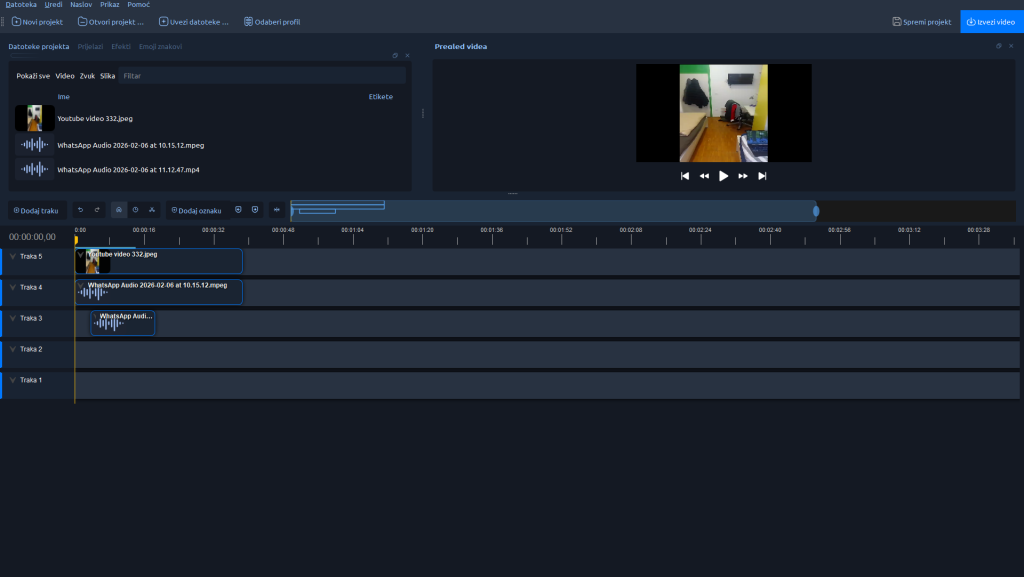Open the Datoteka menu
Screen dimensions: 1024x577
tap(21, 5)
